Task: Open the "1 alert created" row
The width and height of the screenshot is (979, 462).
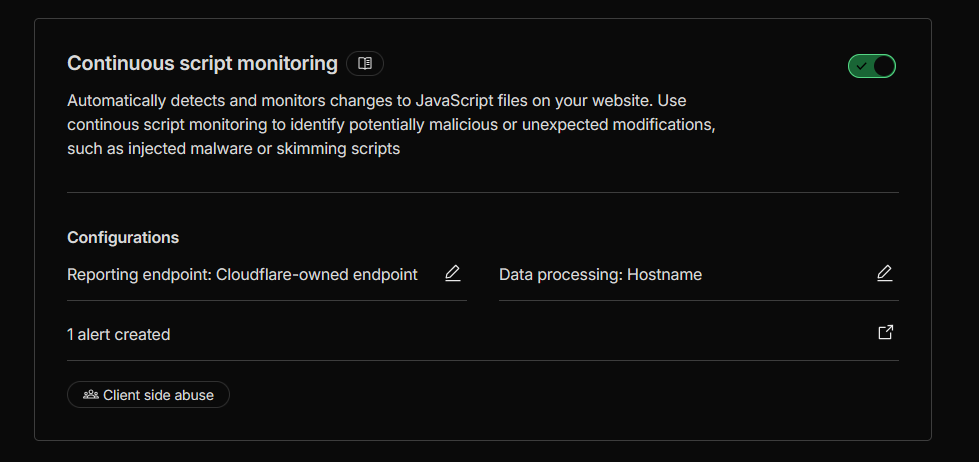Action: point(118,334)
